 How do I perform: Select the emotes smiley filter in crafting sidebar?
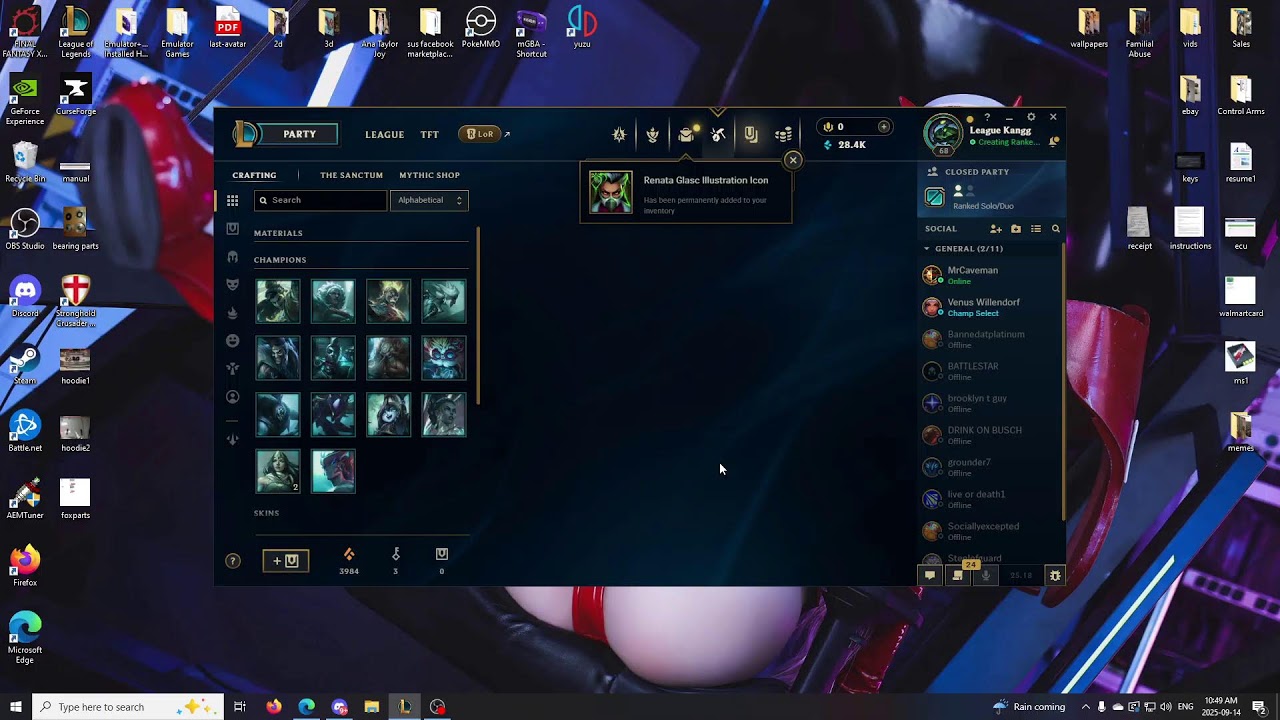click(233, 341)
